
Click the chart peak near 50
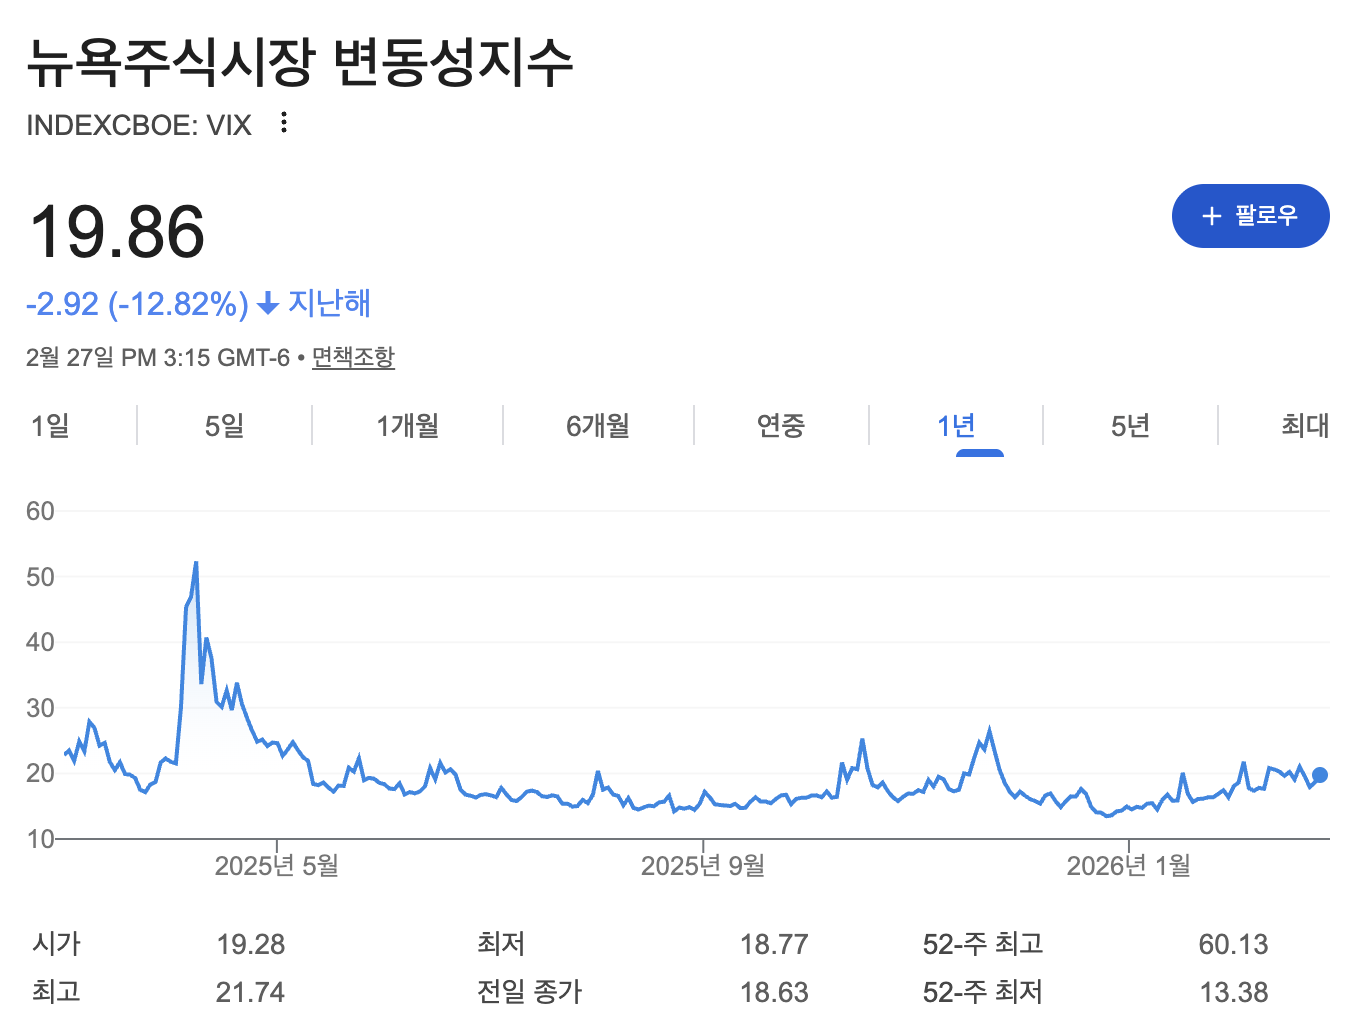196,563
